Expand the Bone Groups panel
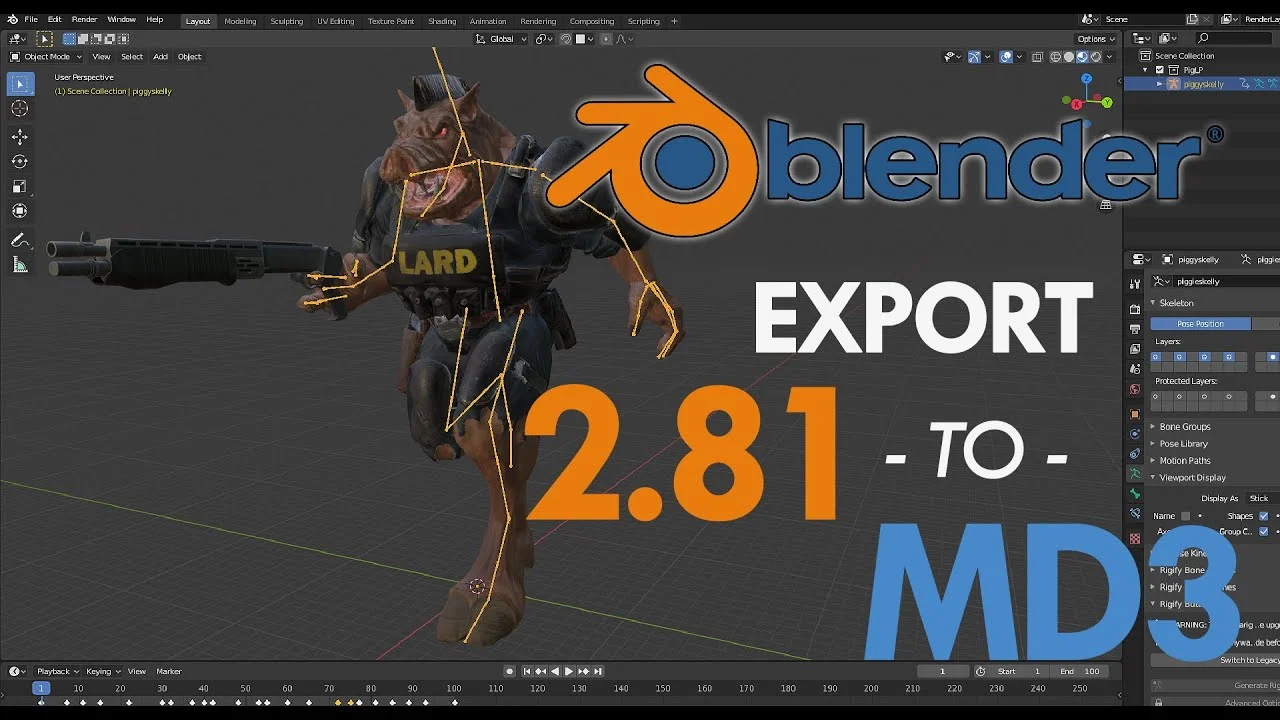This screenshot has width=1280, height=720. tap(1184, 427)
